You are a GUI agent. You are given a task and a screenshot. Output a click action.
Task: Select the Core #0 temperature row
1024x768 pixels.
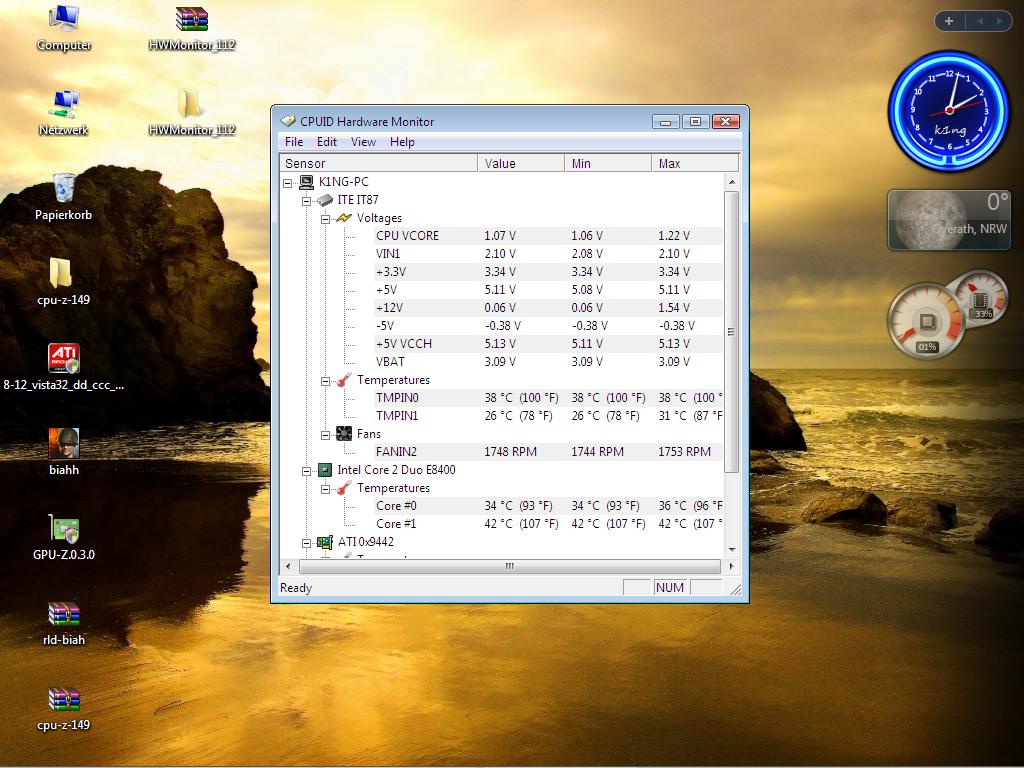pyautogui.click(x=549, y=506)
